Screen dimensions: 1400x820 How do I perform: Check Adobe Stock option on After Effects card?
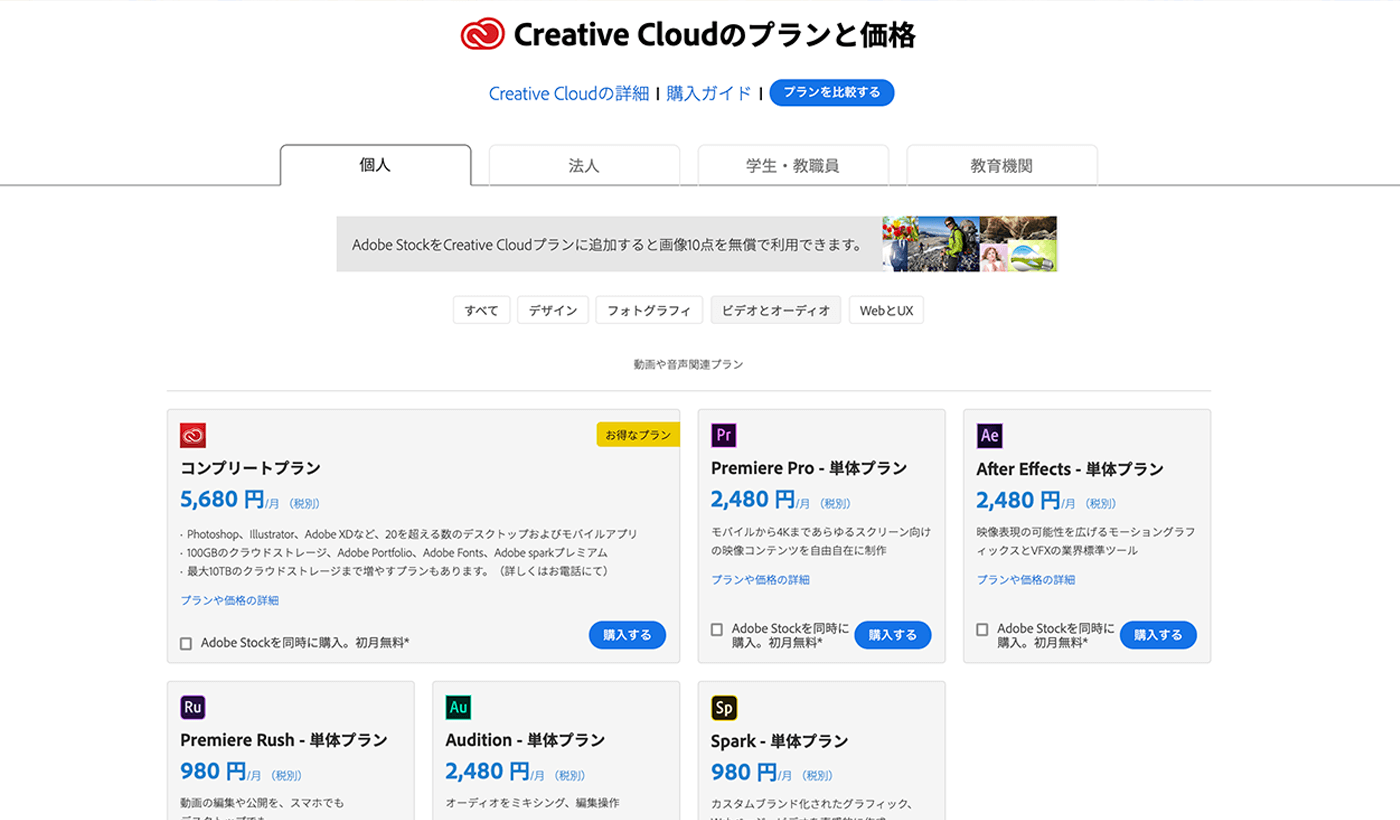point(982,629)
